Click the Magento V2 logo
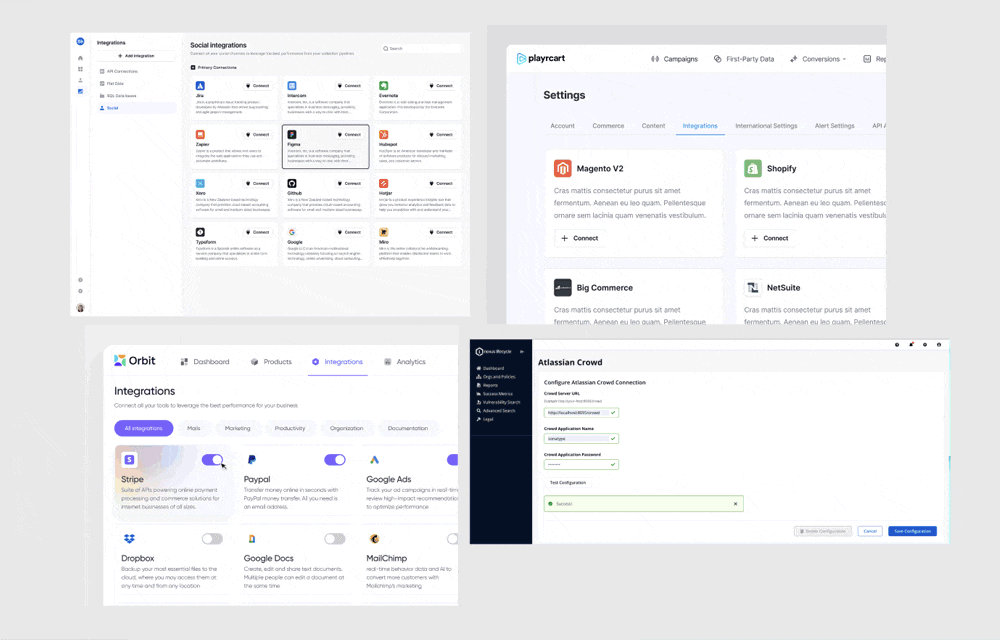This screenshot has width=1000, height=640. point(562,168)
